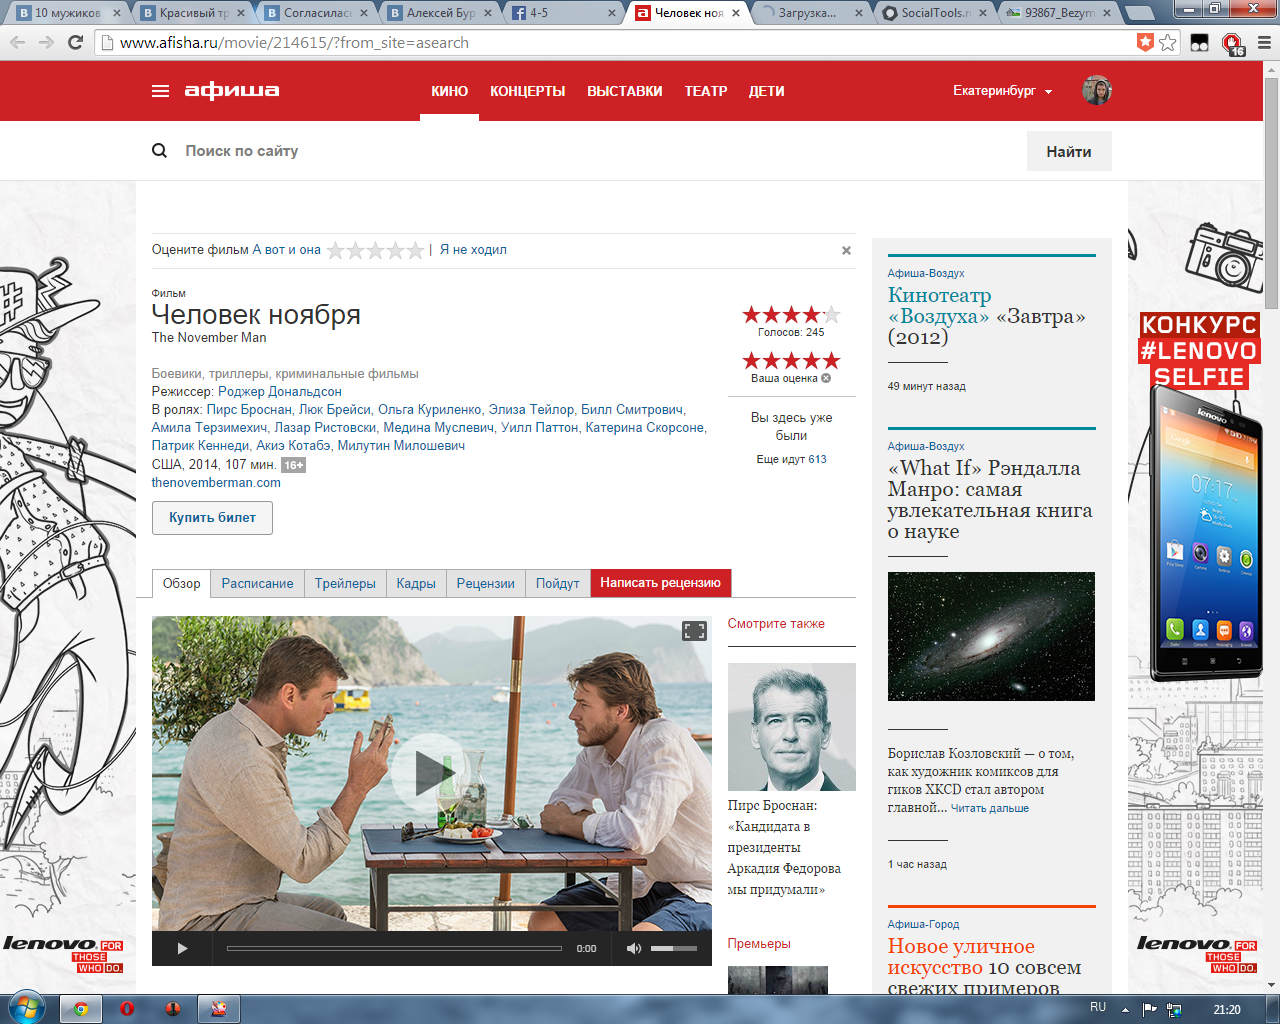Remove your rating with the small X icon
1280x1024 pixels.
pyautogui.click(x=826, y=378)
